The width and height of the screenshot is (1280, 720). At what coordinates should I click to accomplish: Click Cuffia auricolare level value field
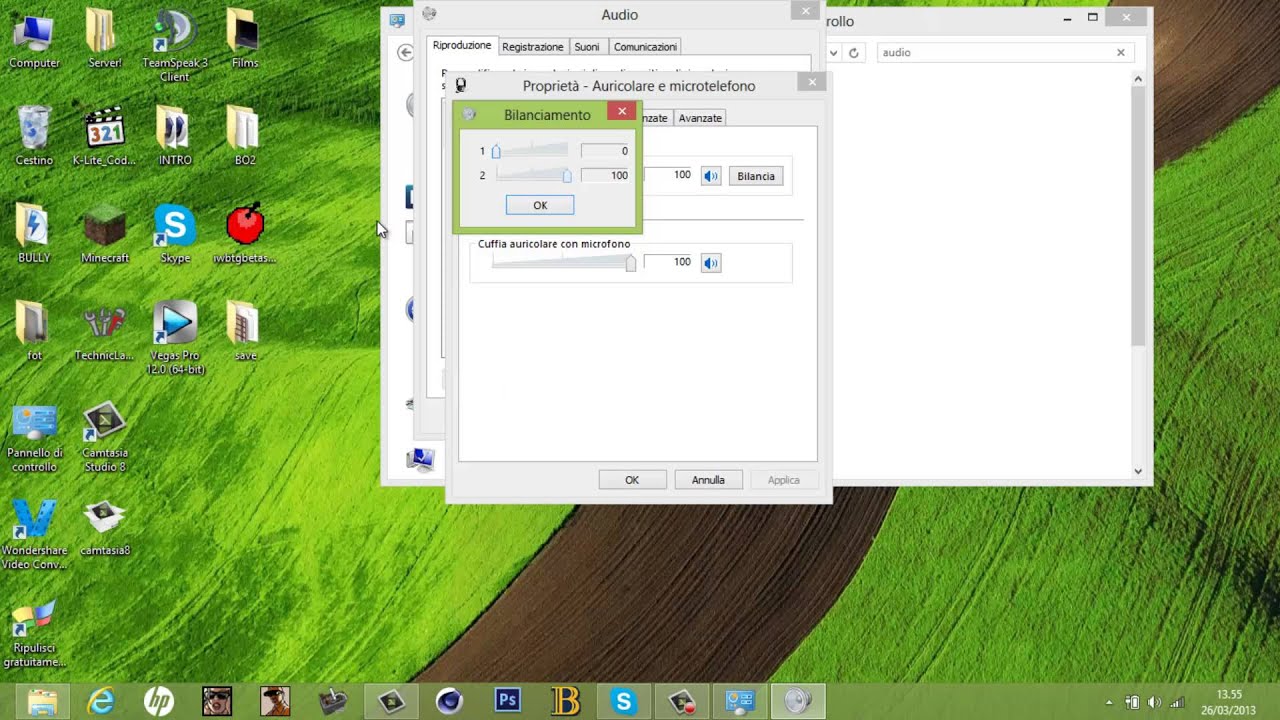[668, 262]
